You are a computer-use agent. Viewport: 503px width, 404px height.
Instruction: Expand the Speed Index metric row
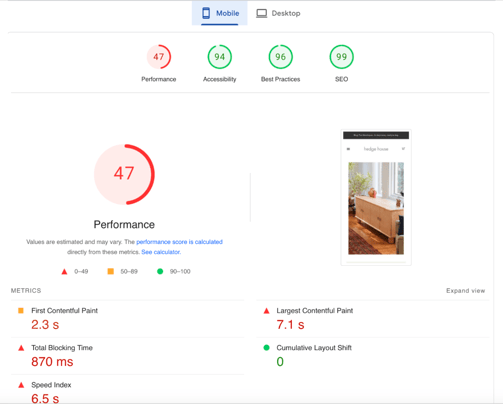pyautogui.click(x=128, y=391)
